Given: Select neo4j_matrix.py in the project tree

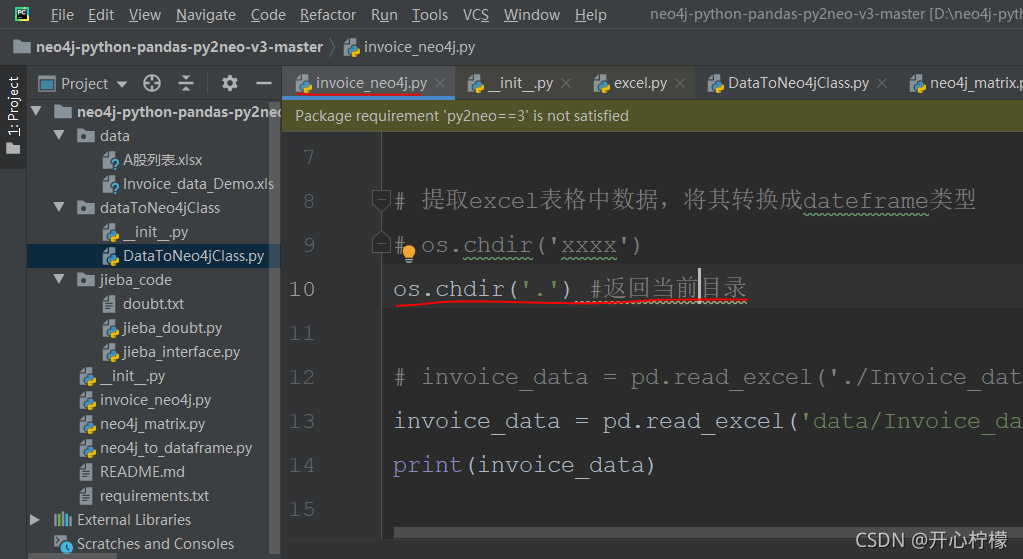Looking at the screenshot, I should 142,424.
